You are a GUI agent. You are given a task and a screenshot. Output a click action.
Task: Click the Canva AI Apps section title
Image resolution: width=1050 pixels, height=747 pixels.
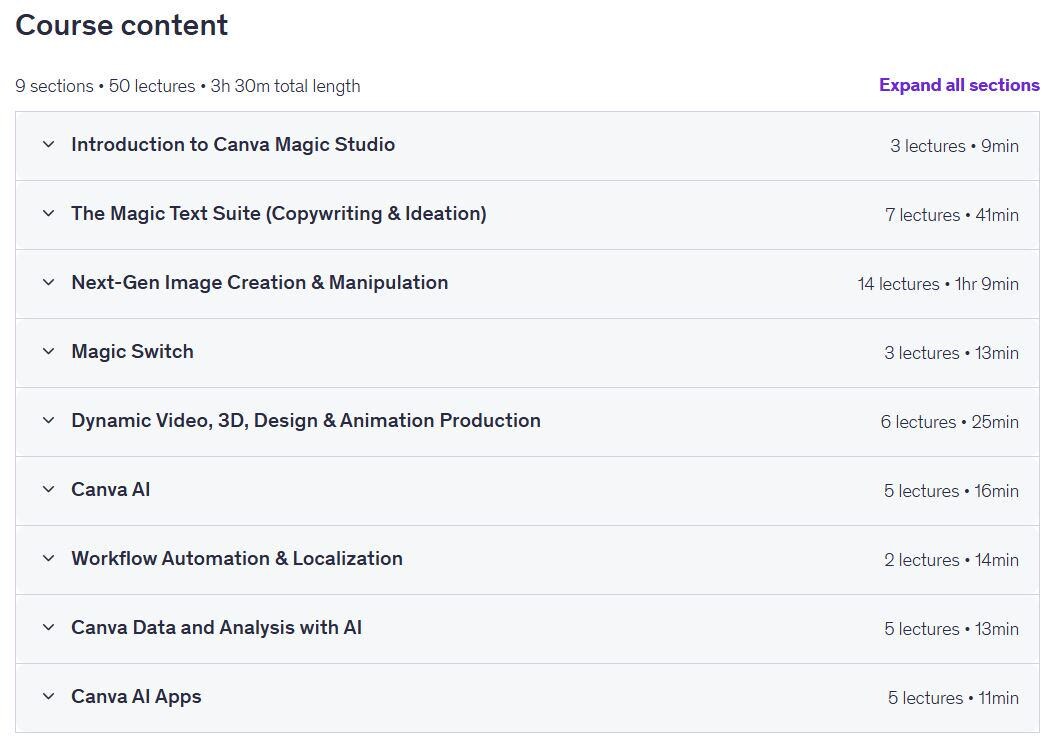(136, 696)
